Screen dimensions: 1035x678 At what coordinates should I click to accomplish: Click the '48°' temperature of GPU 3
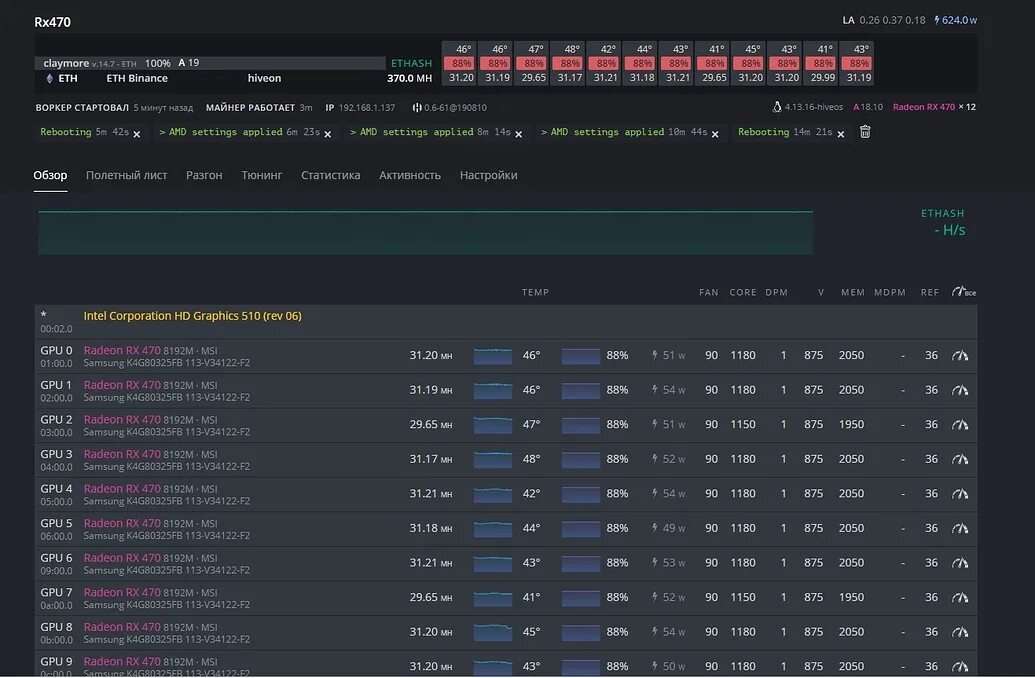(531, 459)
